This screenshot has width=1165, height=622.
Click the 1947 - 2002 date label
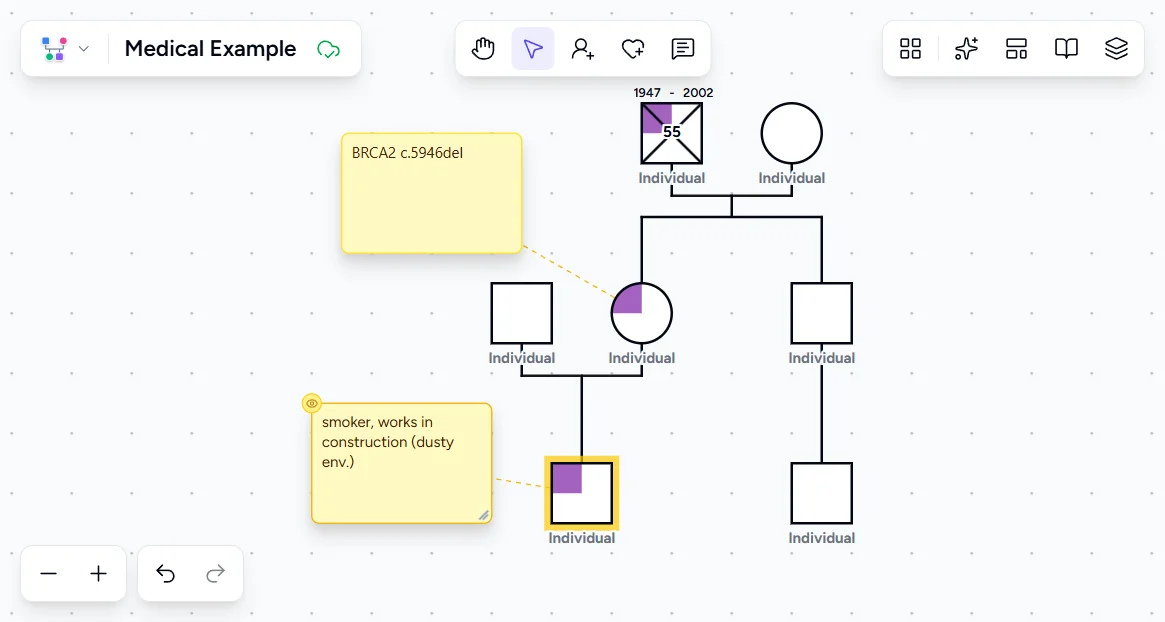673,93
